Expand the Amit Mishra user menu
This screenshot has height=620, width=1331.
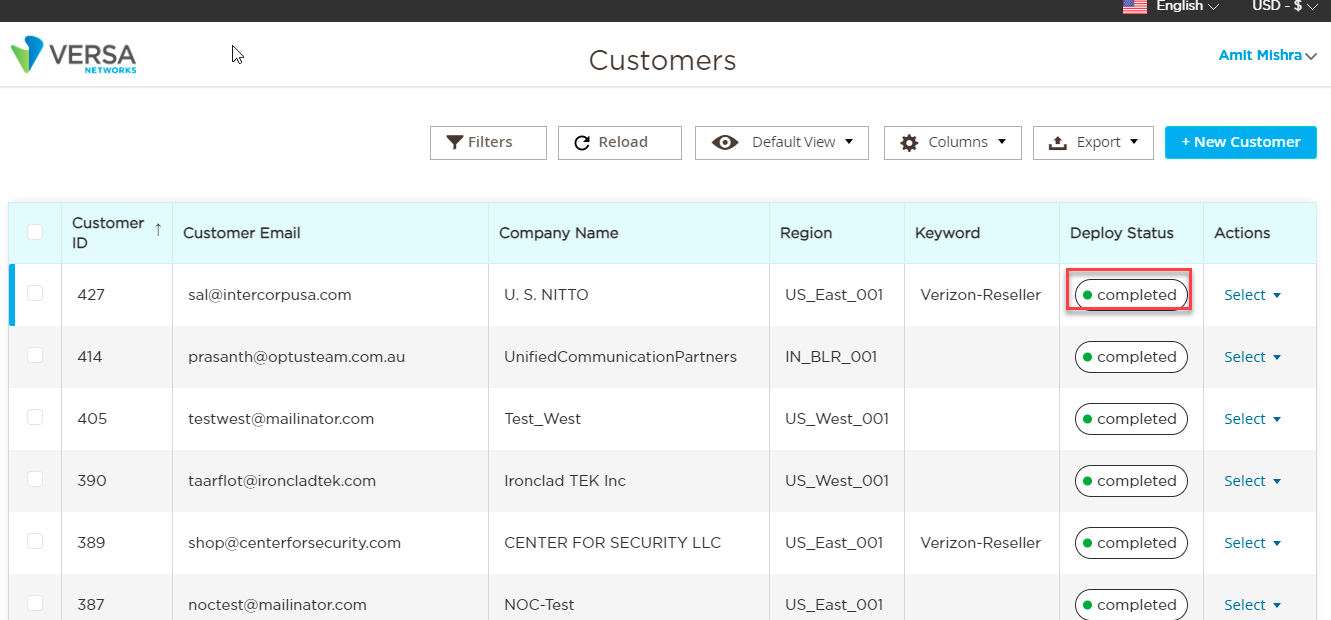pos(1267,56)
